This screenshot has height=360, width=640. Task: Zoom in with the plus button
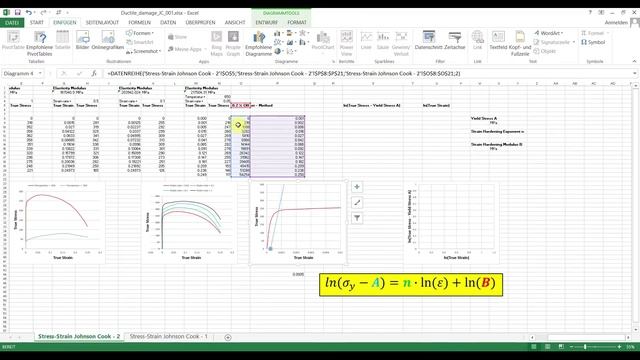tap(619, 347)
